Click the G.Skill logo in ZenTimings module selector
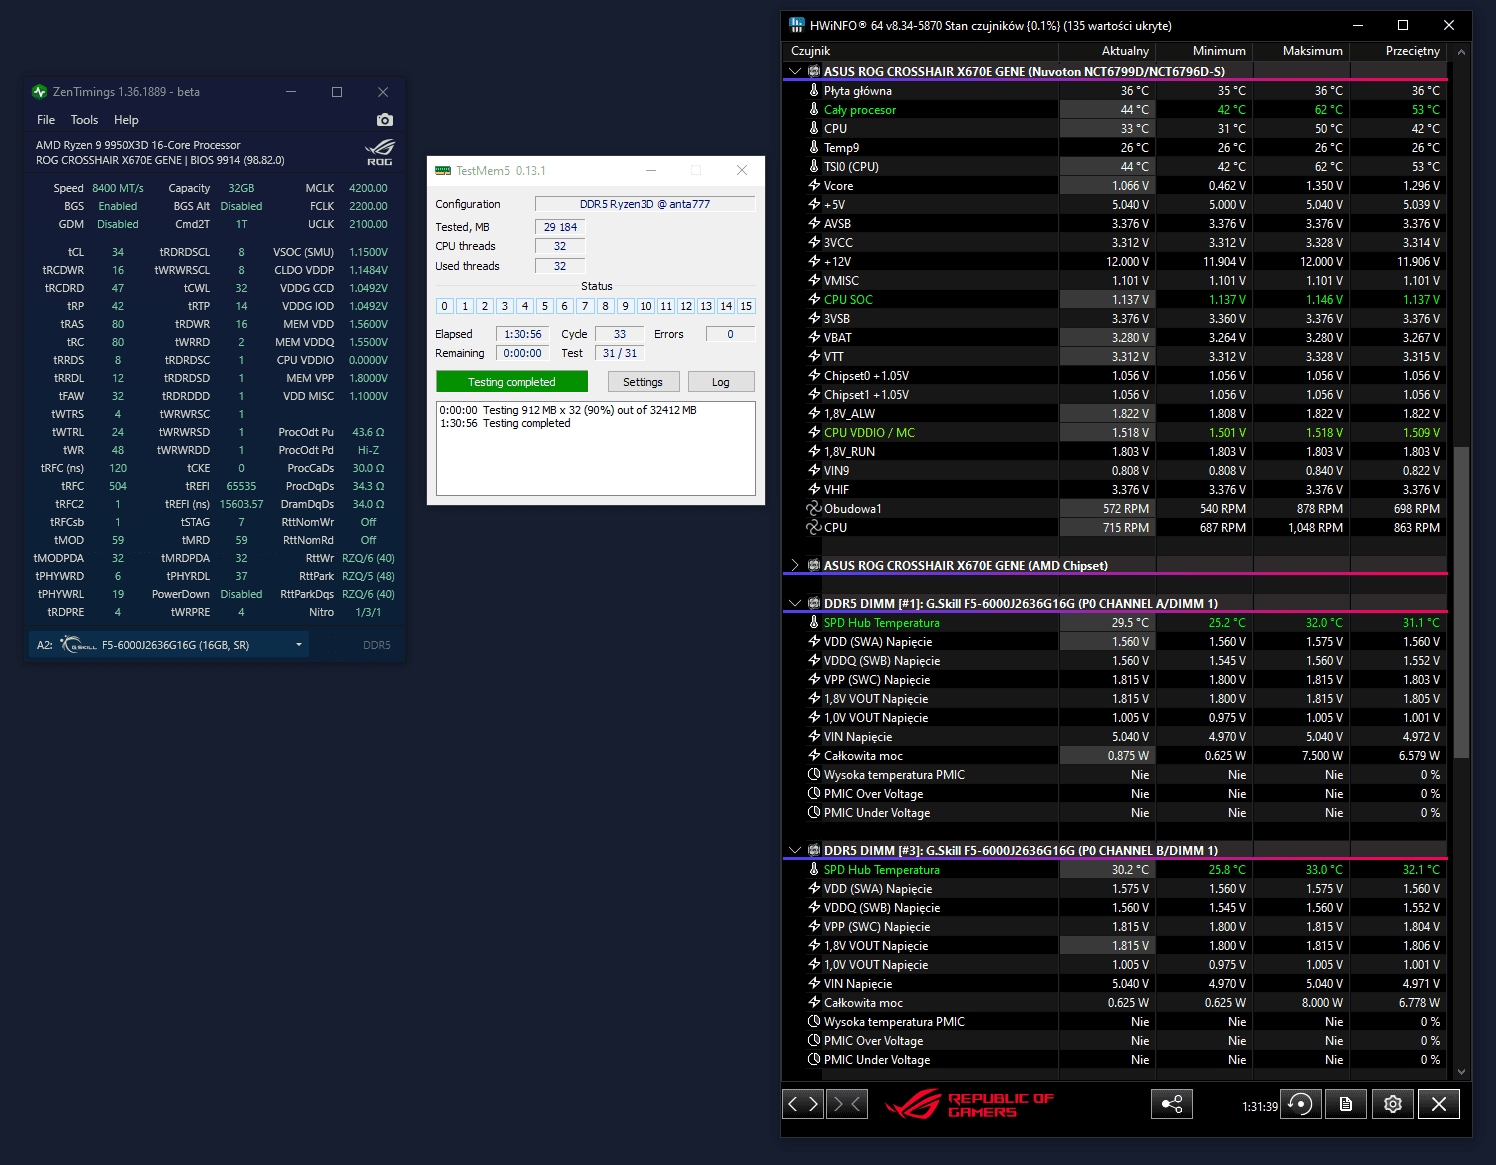 79,645
